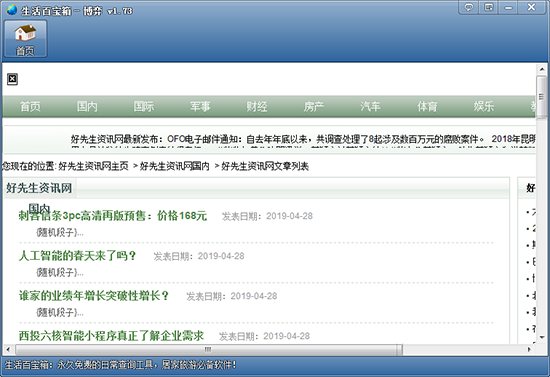Open article 人工智能的春天来了吗？
This screenshot has width=550, height=377.
78,256
